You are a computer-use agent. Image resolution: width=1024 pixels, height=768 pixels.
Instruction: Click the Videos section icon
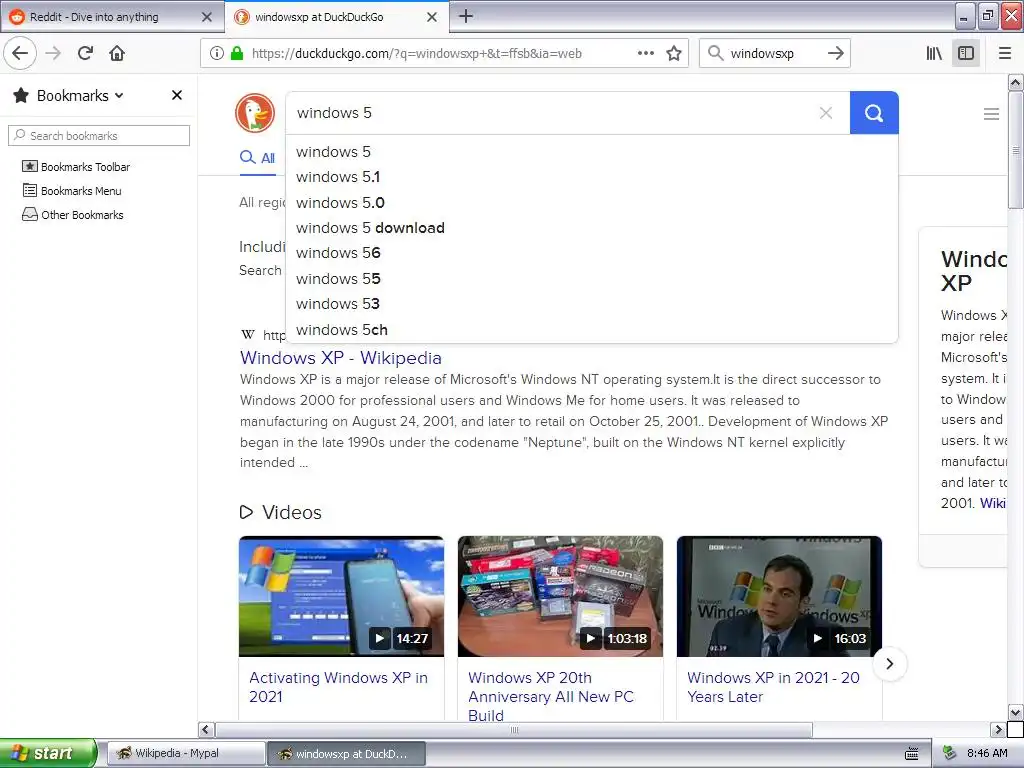[x=246, y=512]
